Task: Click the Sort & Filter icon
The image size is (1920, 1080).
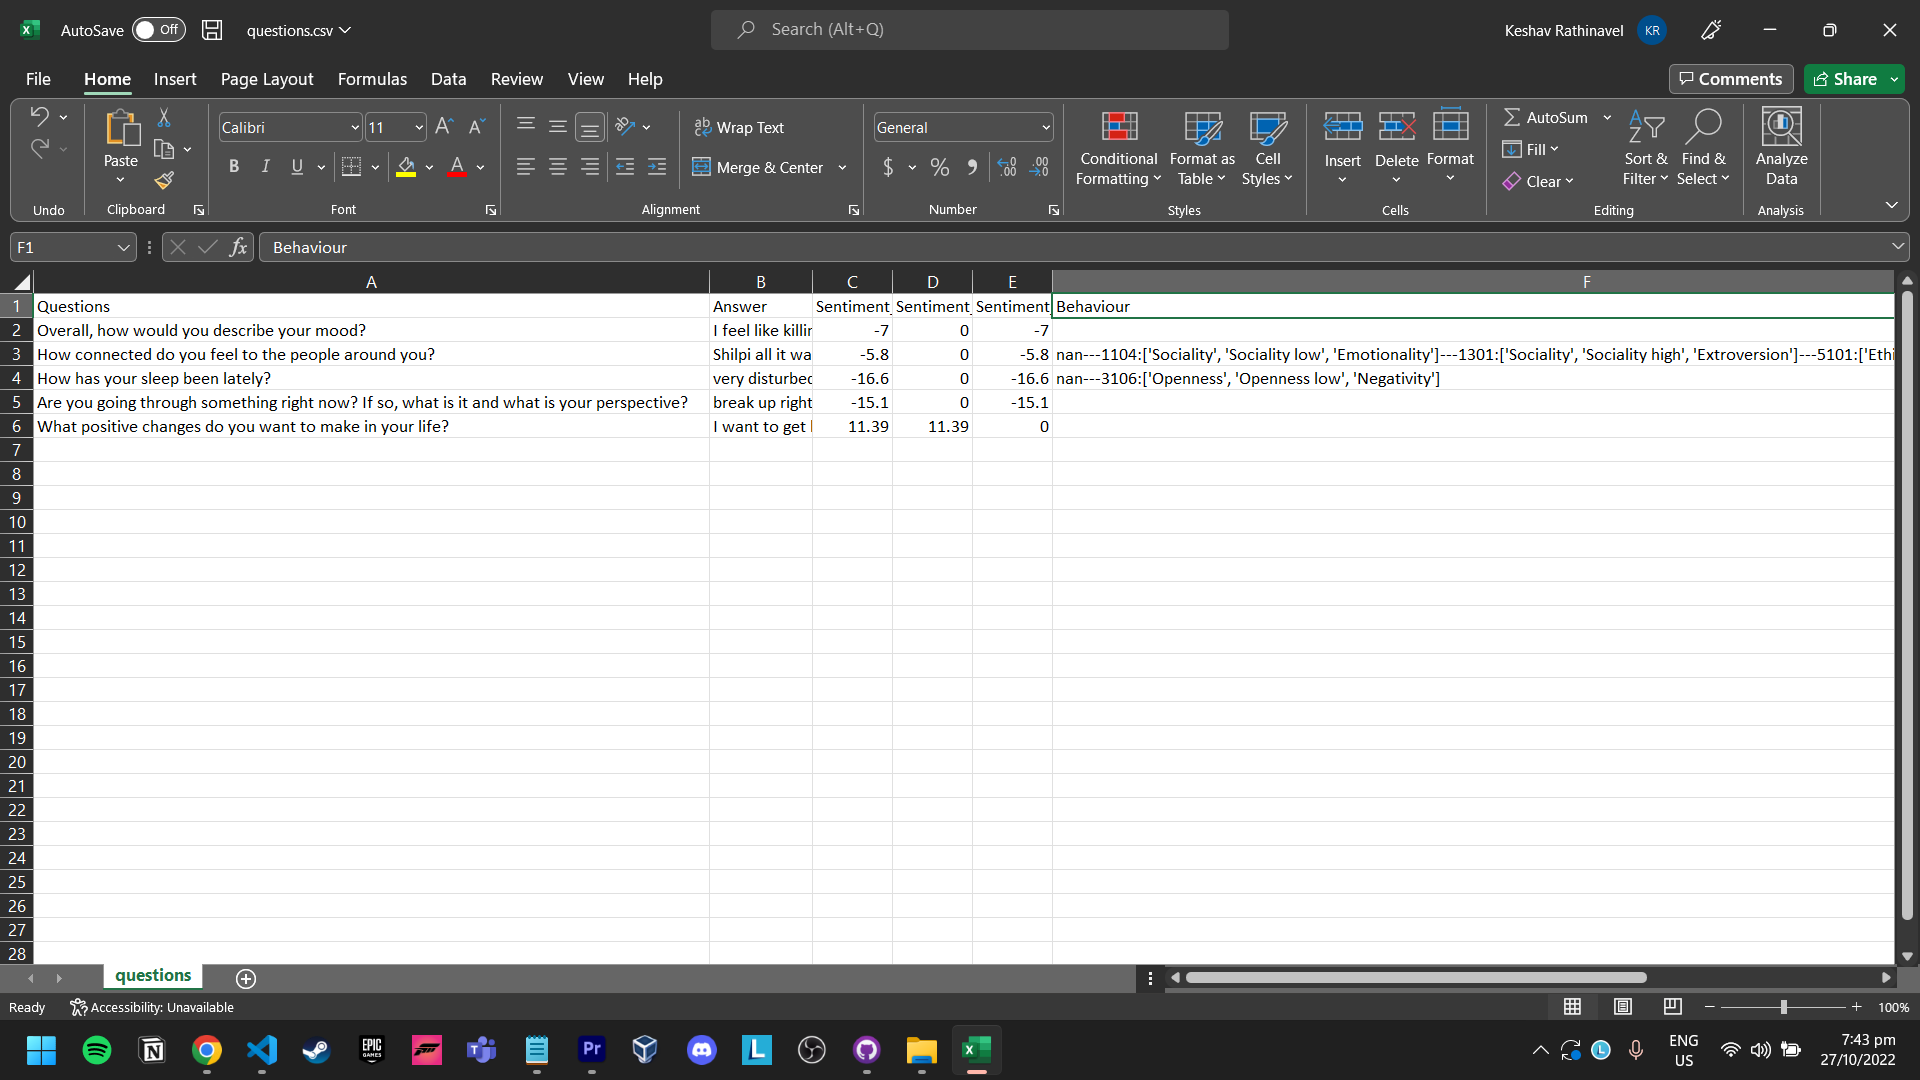Action: click(1645, 128)
